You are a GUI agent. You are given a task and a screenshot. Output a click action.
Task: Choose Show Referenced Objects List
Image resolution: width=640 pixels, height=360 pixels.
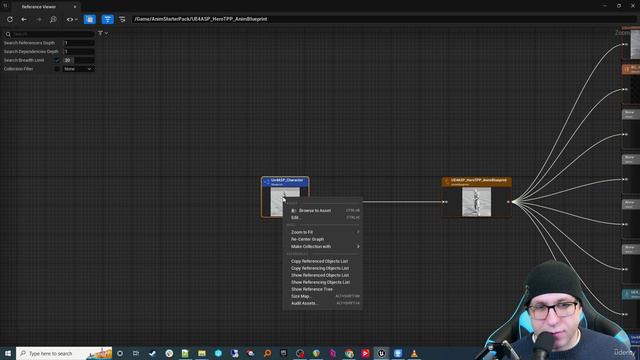pos(322,275)
